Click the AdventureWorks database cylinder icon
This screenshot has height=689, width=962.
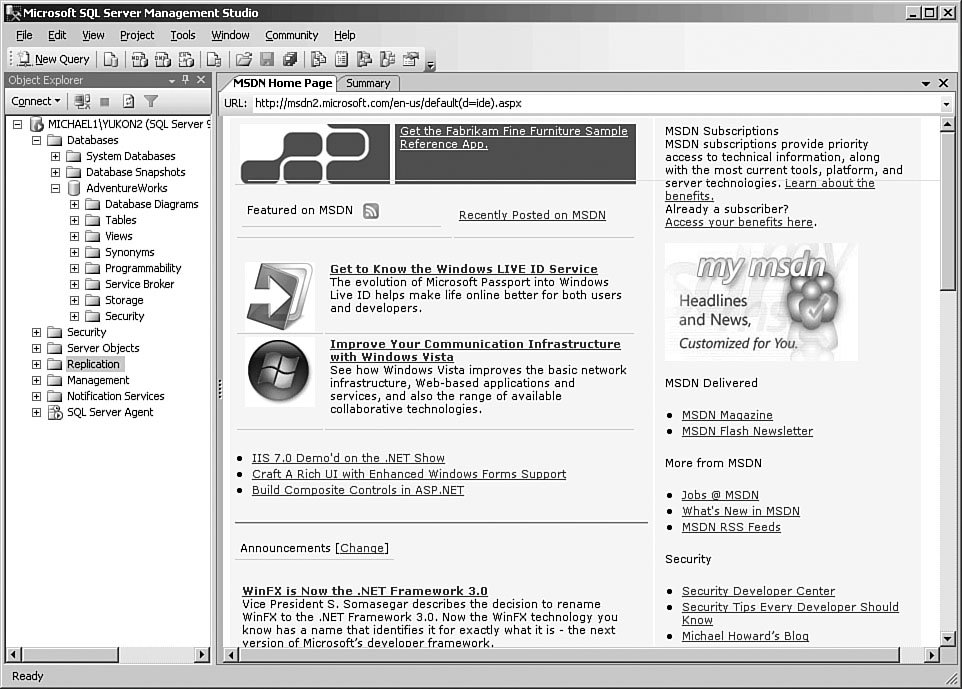[74, 188]
